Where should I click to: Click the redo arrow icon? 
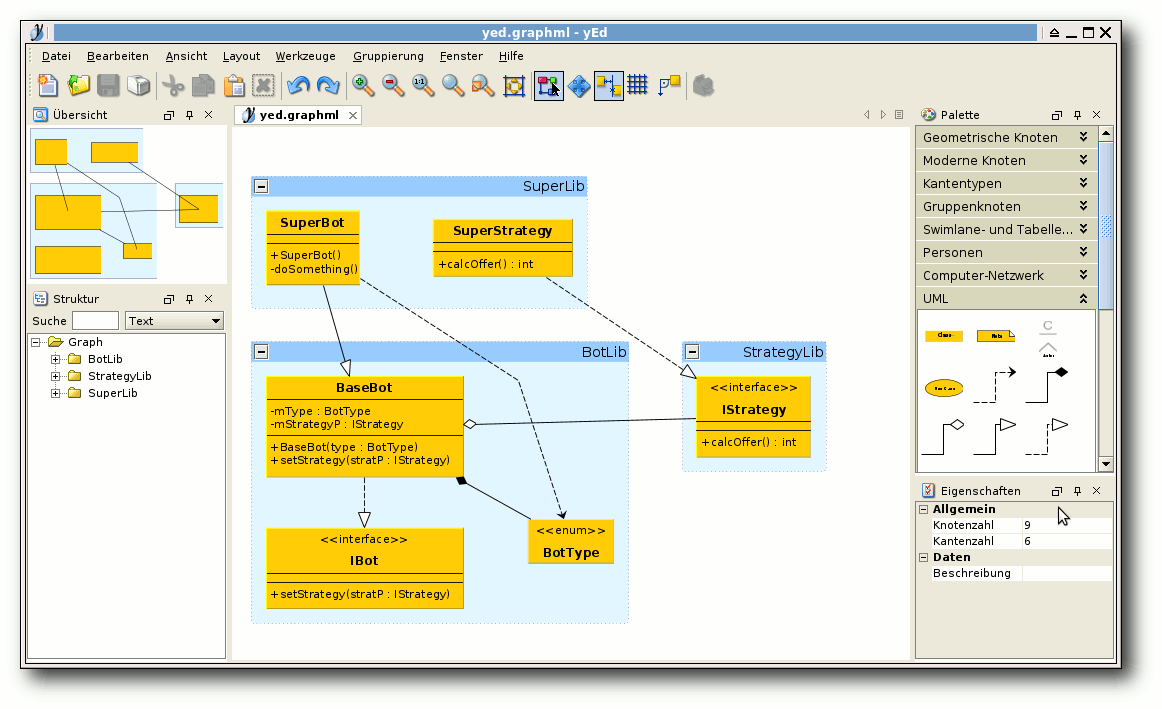tap(328, 86)
